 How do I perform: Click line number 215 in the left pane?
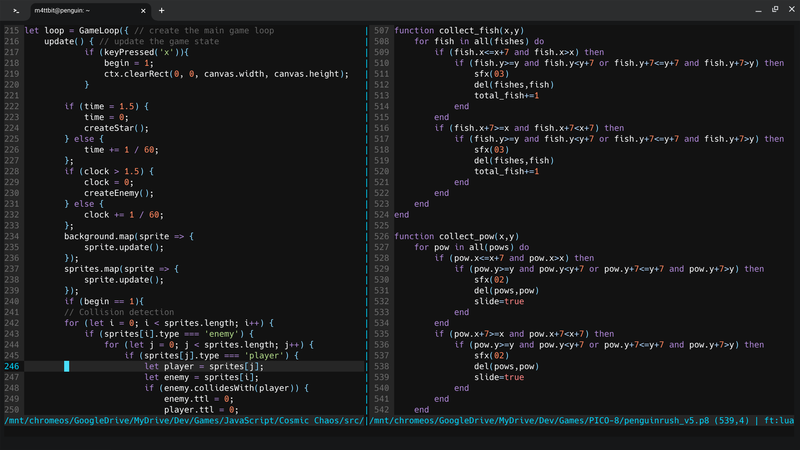11,31
